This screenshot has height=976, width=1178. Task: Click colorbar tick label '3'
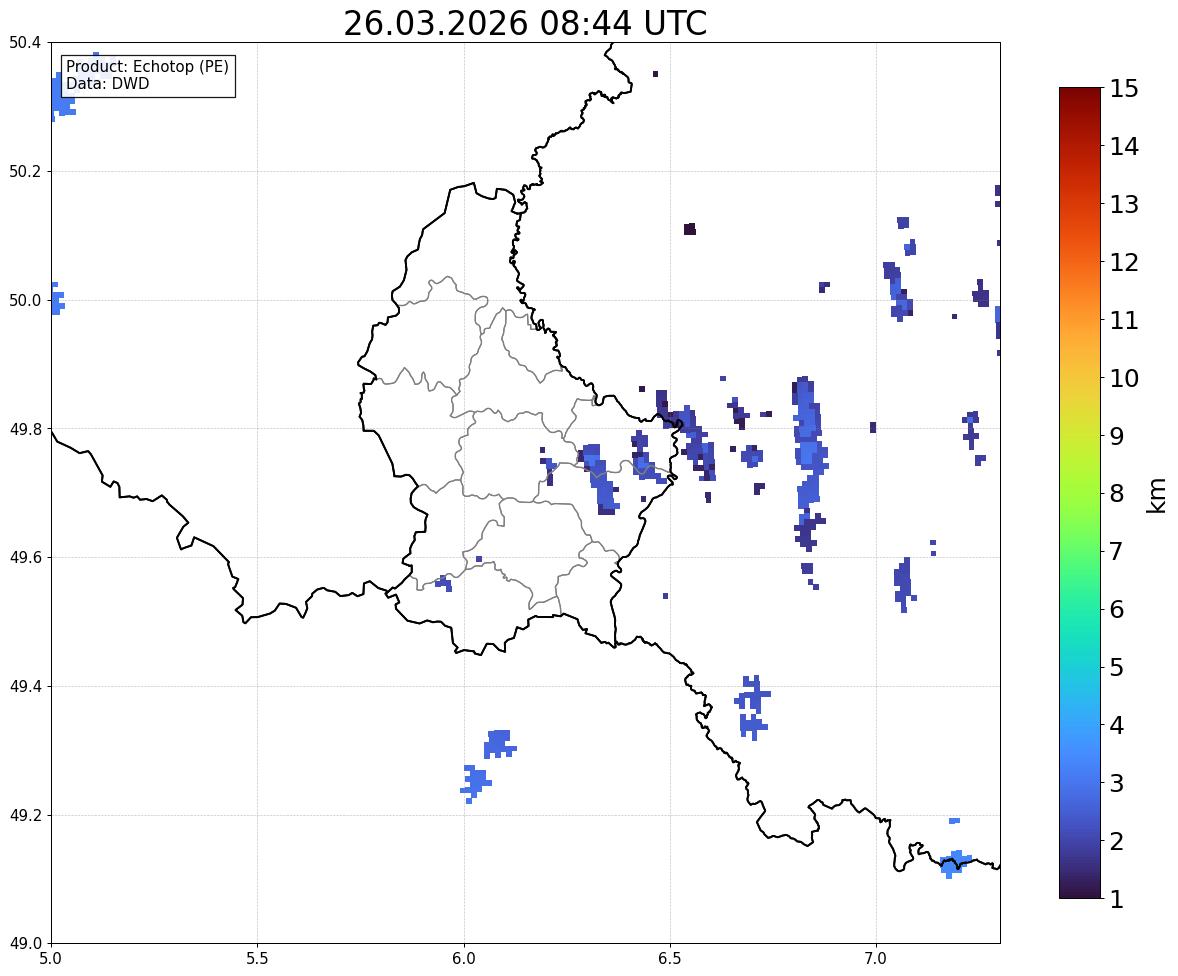click(x=1117, y=783)
